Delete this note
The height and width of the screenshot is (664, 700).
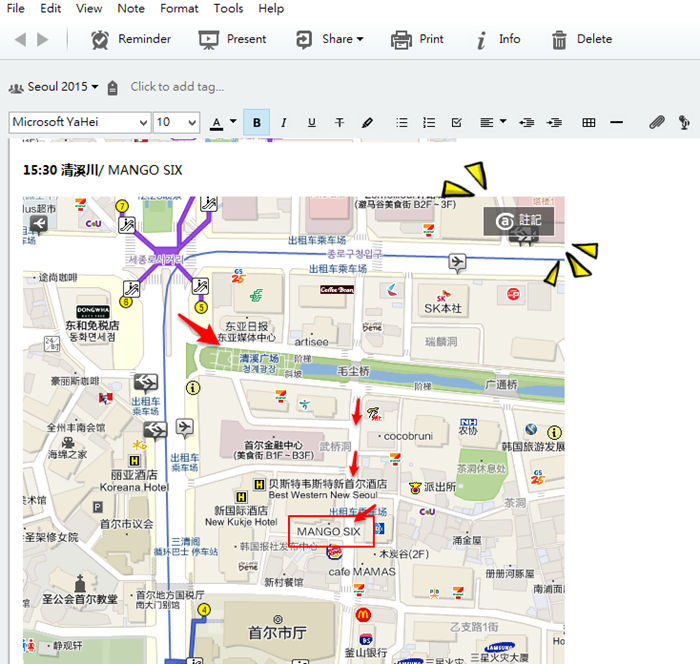pyautogui.click(x=582, y=40)
